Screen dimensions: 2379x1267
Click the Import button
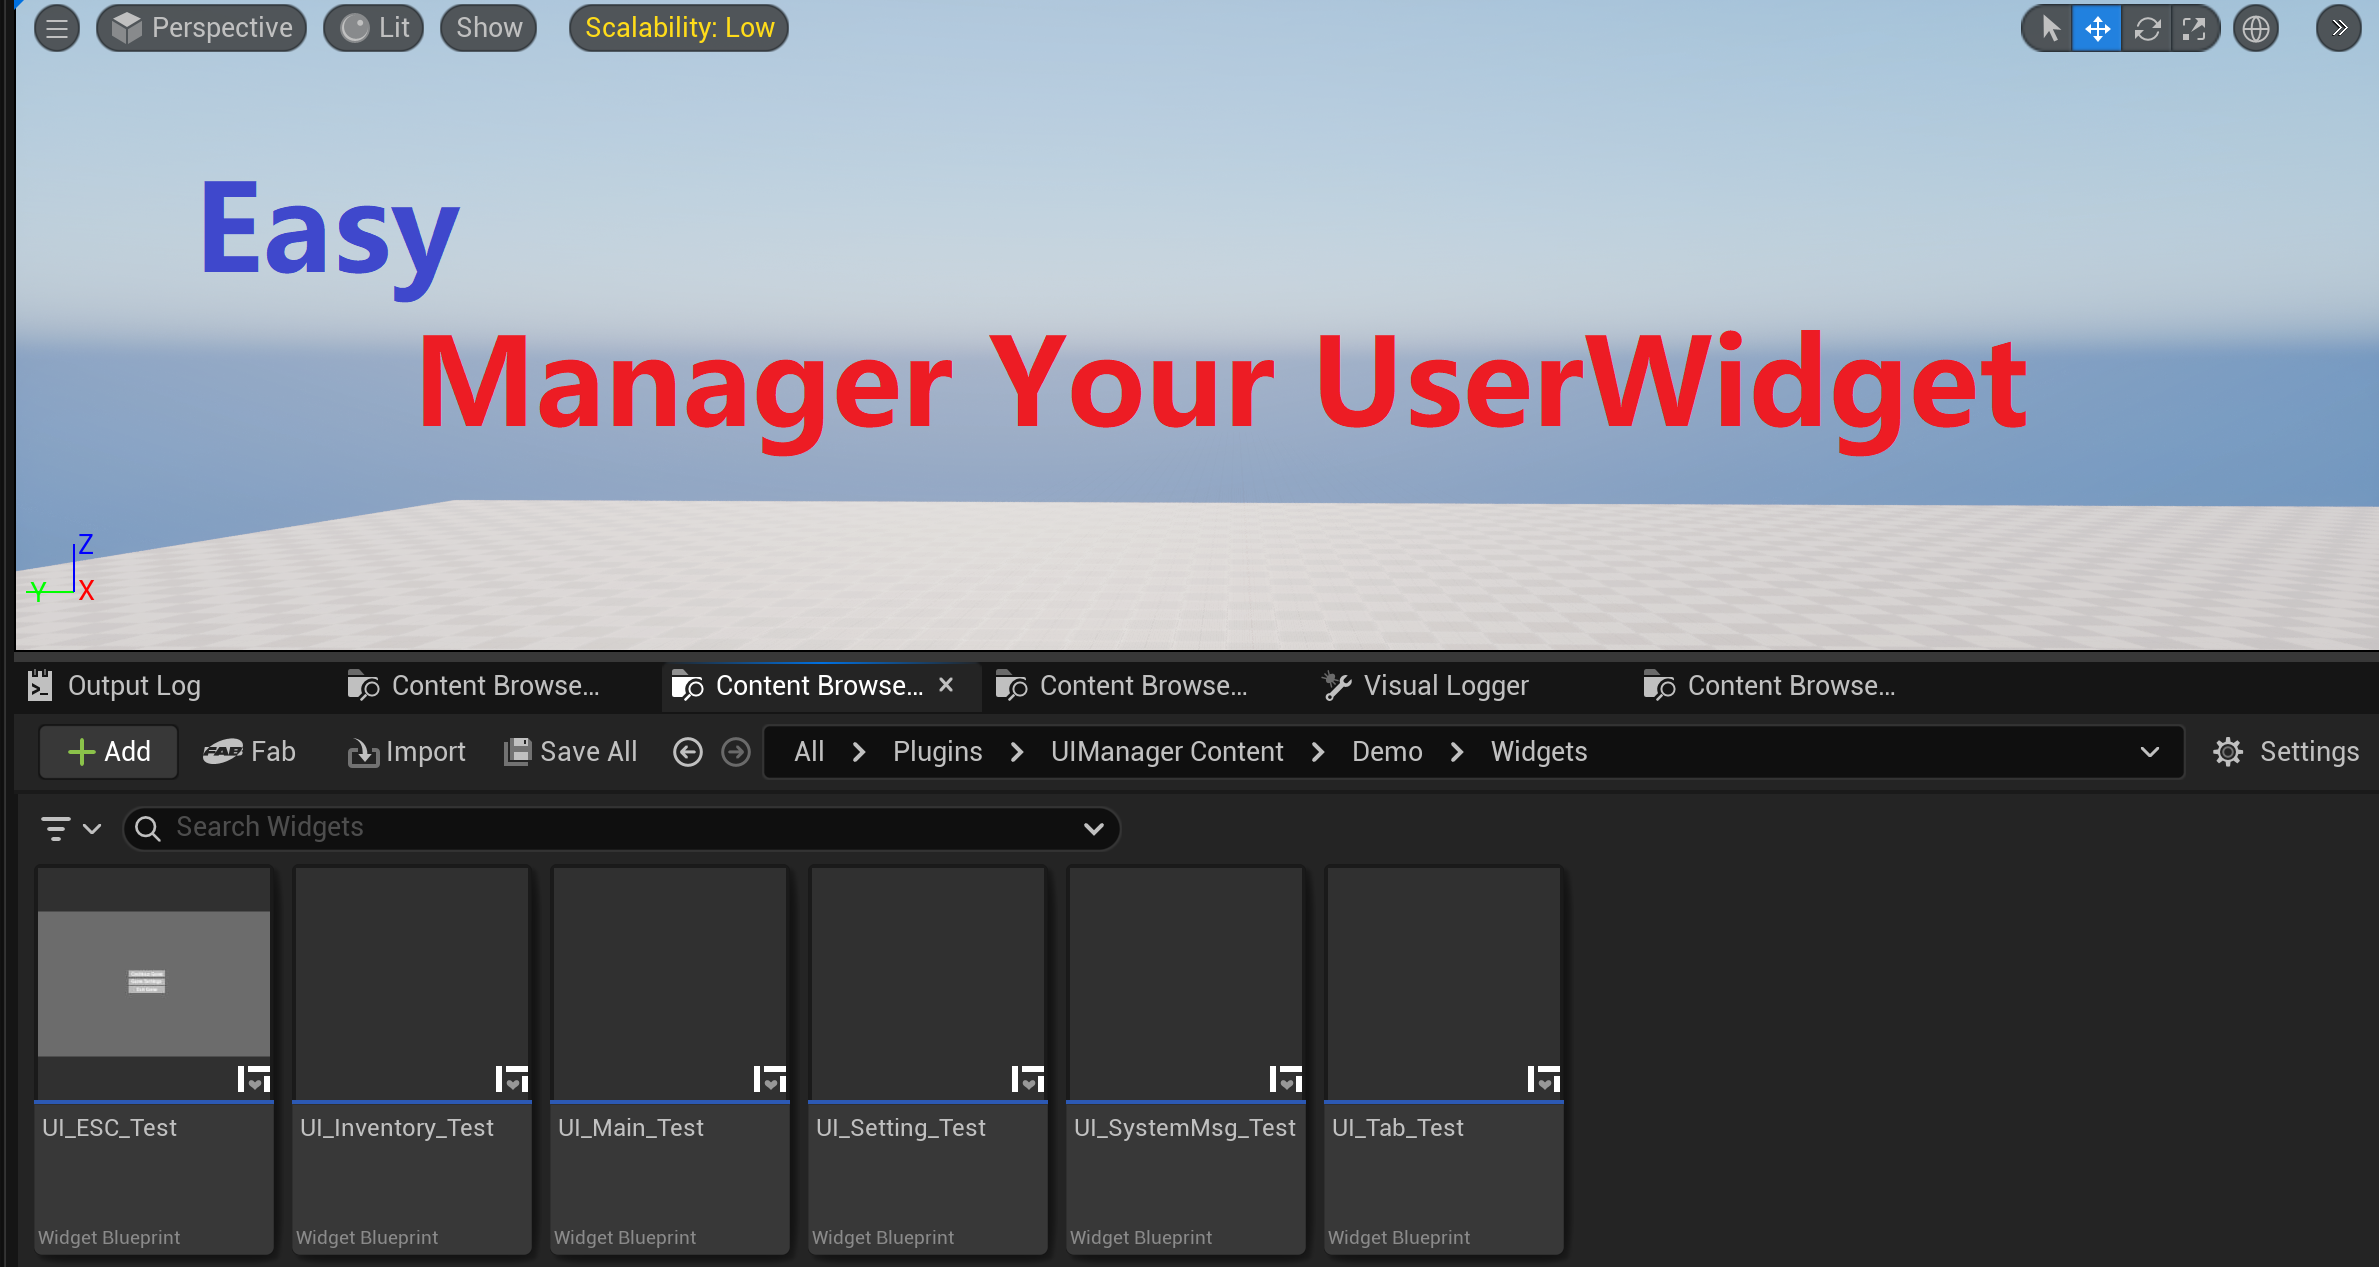[x=406, y=752]
